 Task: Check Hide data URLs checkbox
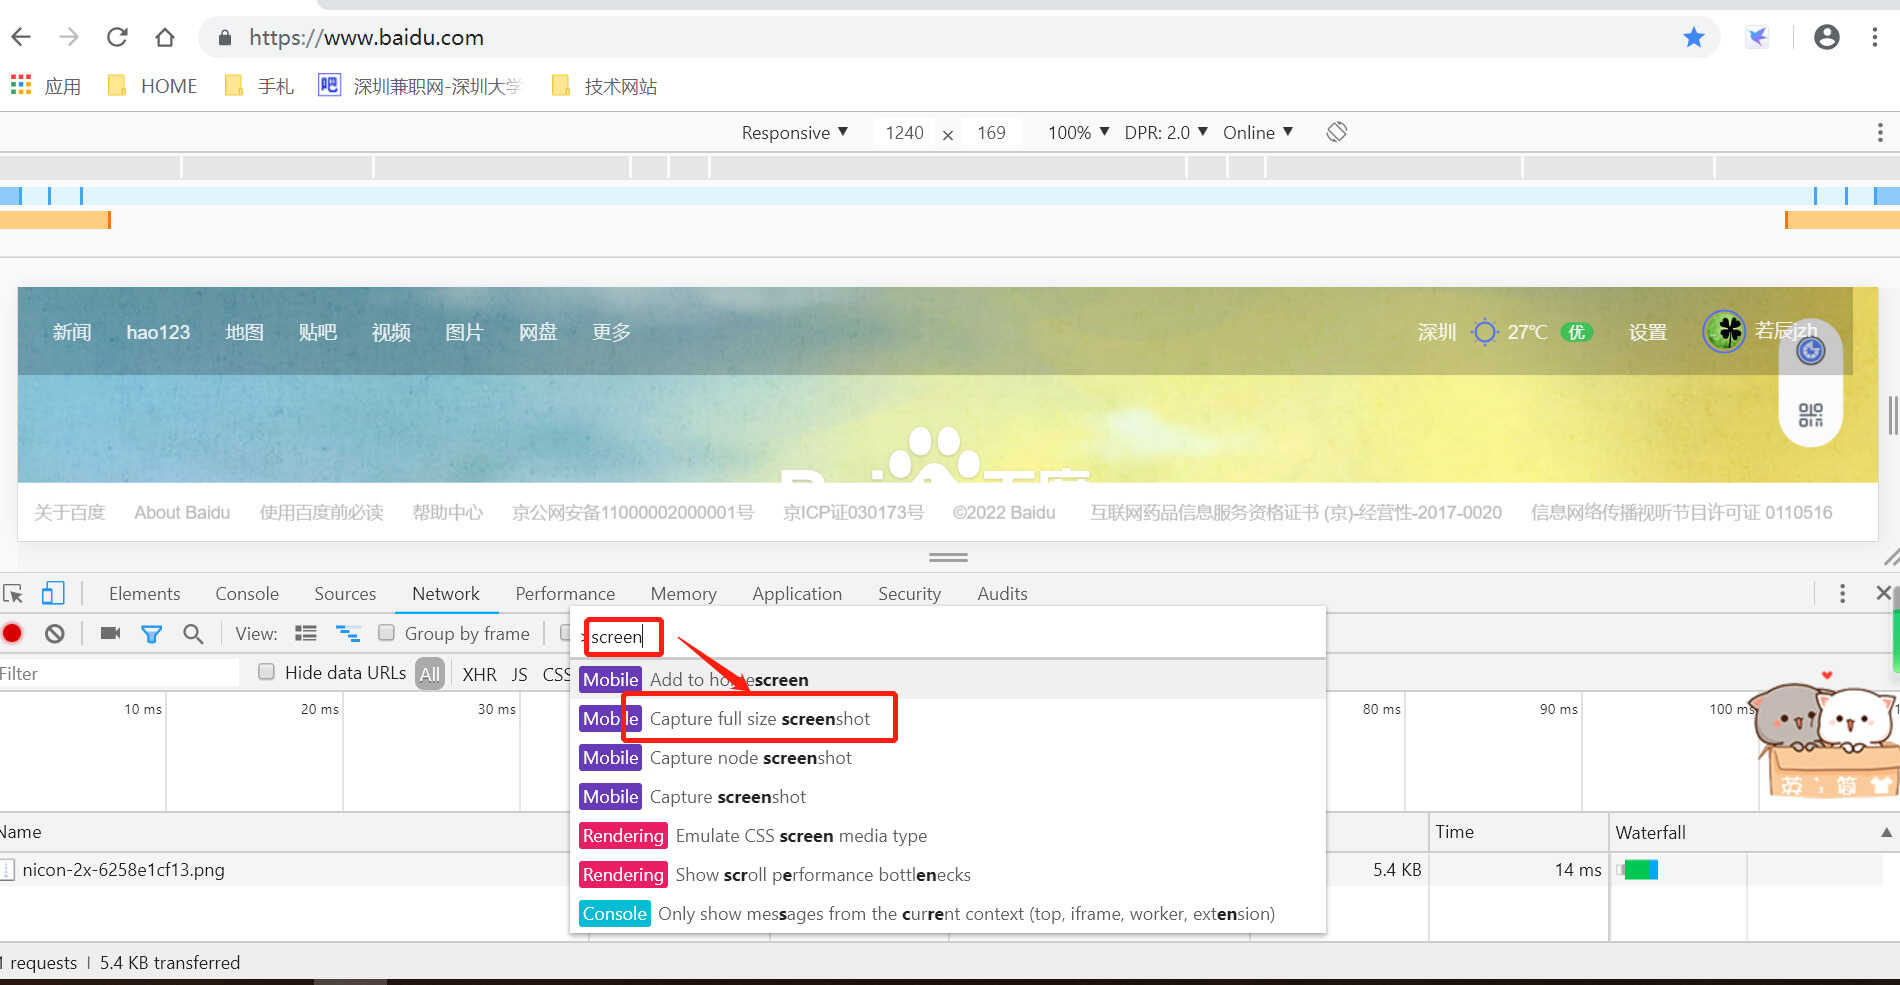pyautogui.click(x=266, y=672)
